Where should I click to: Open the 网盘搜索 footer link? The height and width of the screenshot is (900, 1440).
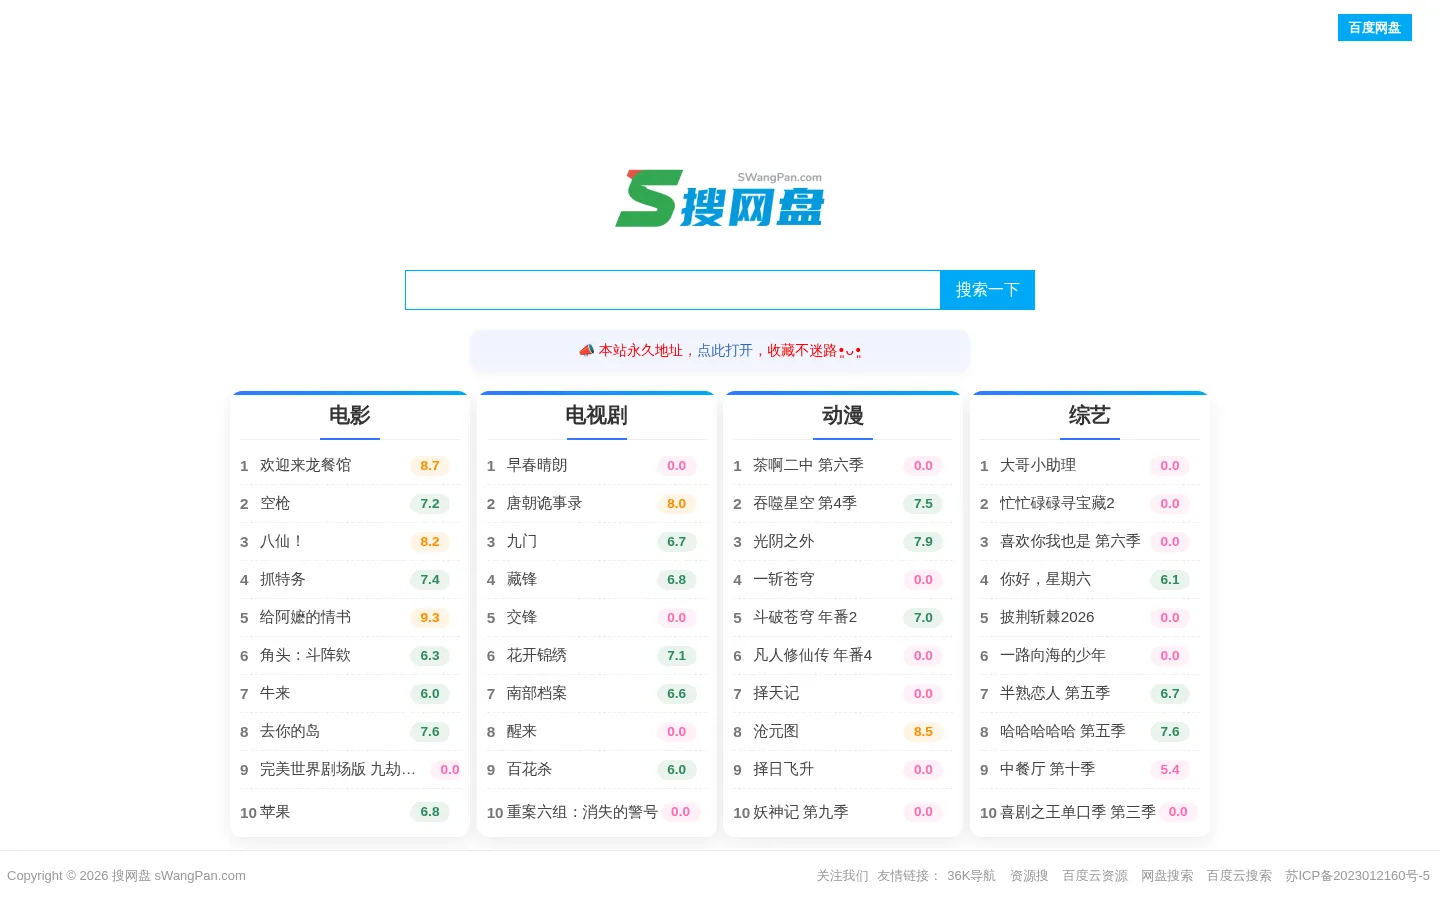coord(1167,876)
